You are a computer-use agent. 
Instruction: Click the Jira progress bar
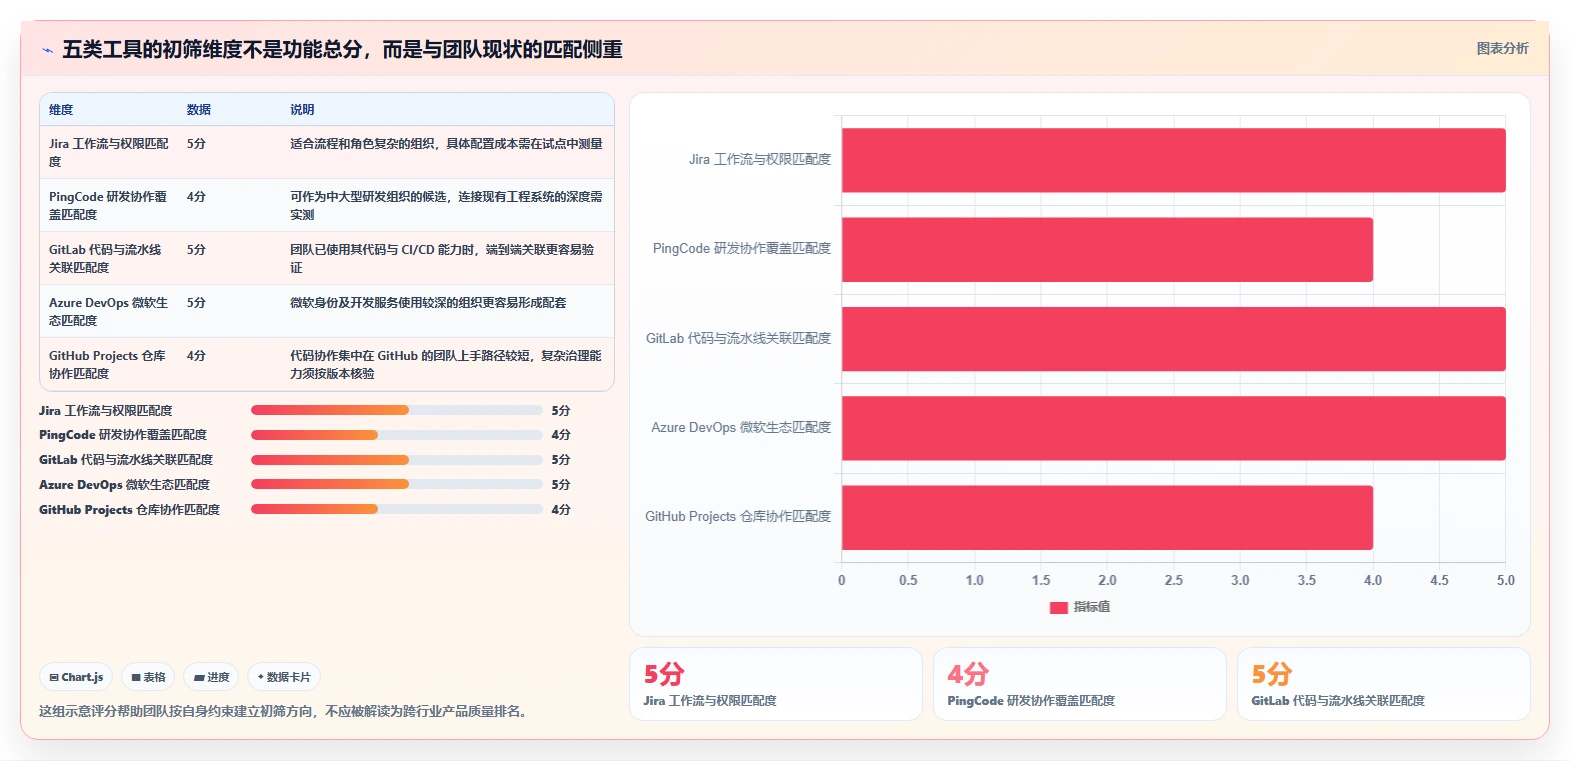coord(396,410)
